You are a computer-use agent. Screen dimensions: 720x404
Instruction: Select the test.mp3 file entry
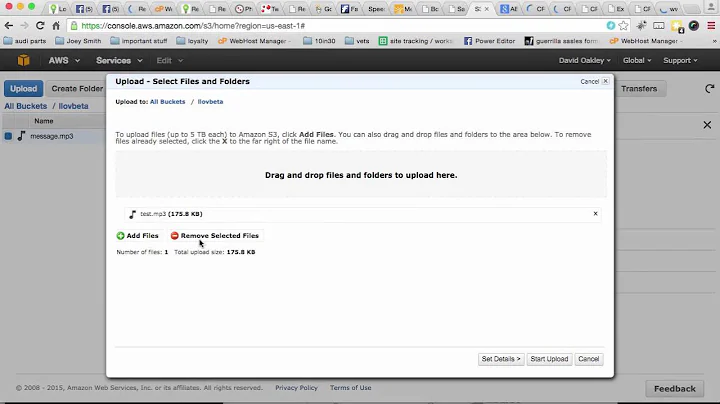(363, 214)
